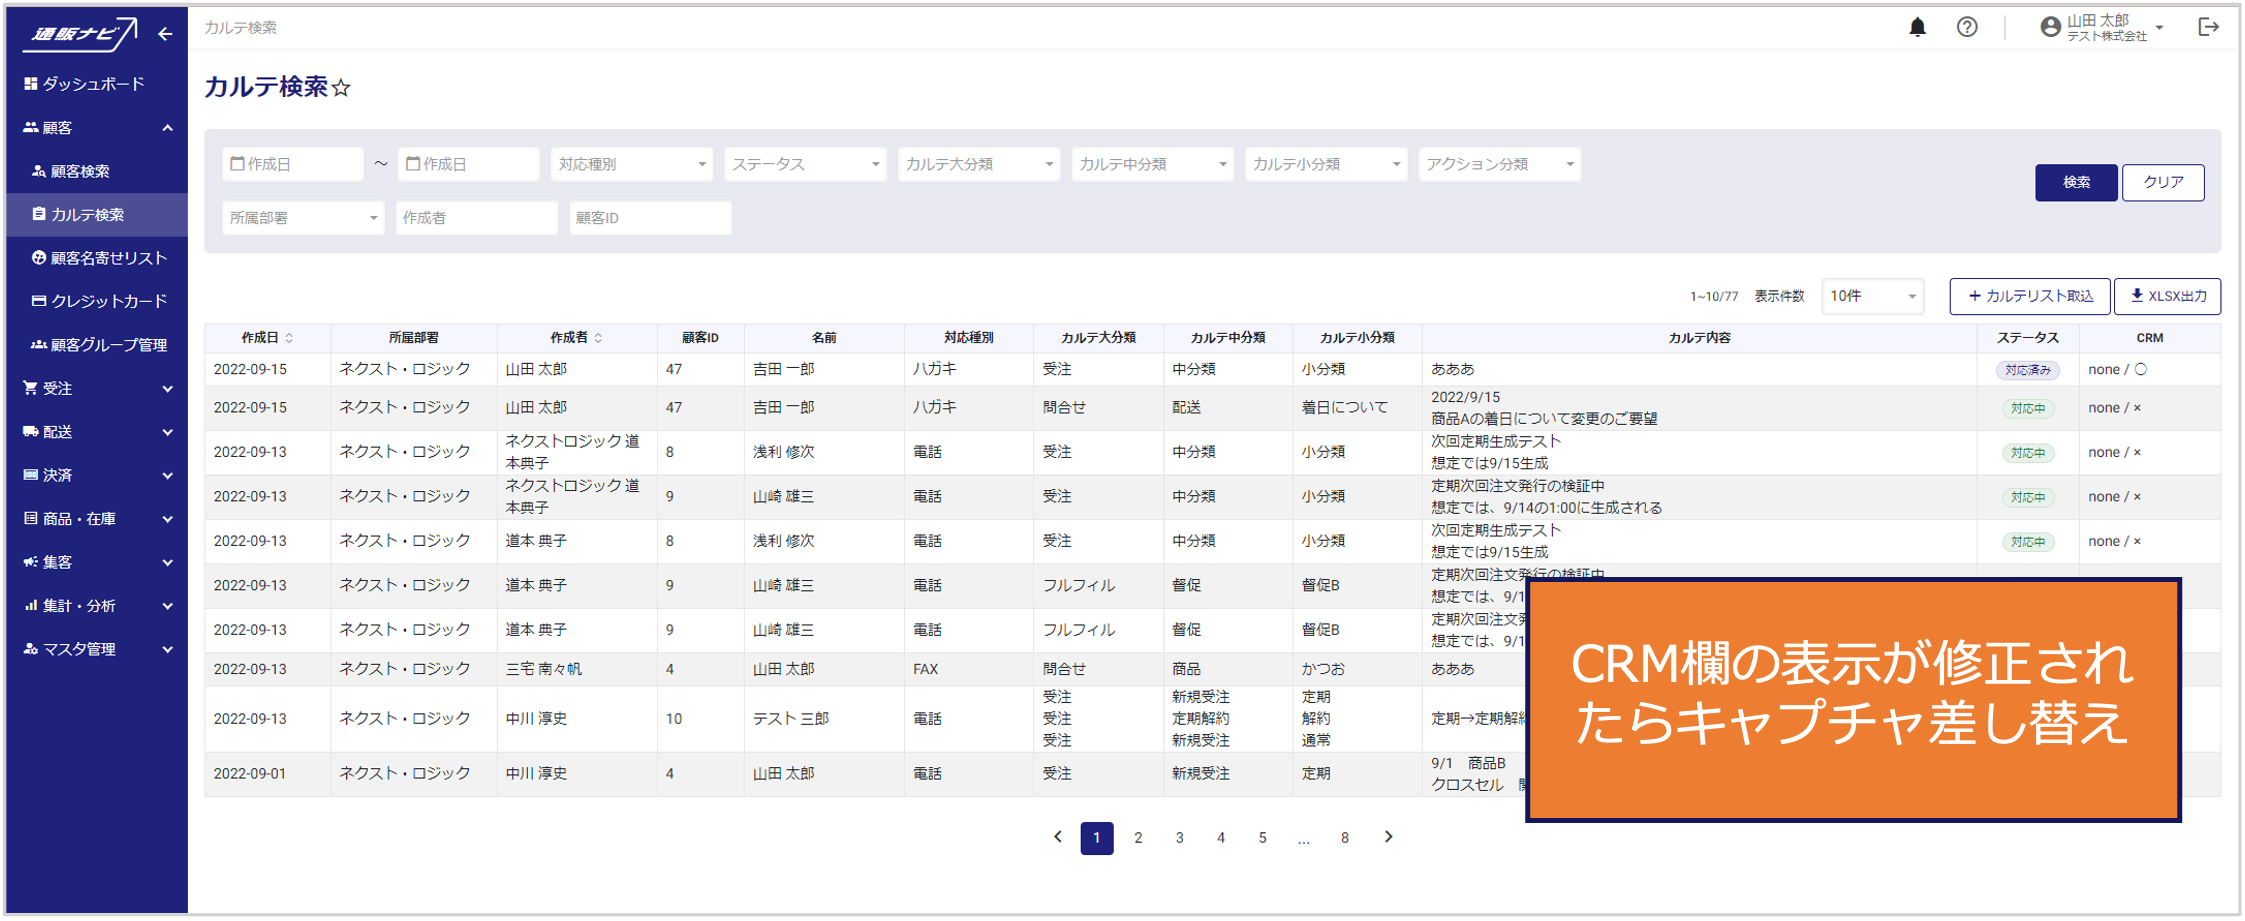
Task: Open ダッシュボード from the sidebar
Action: coord(93,84)
